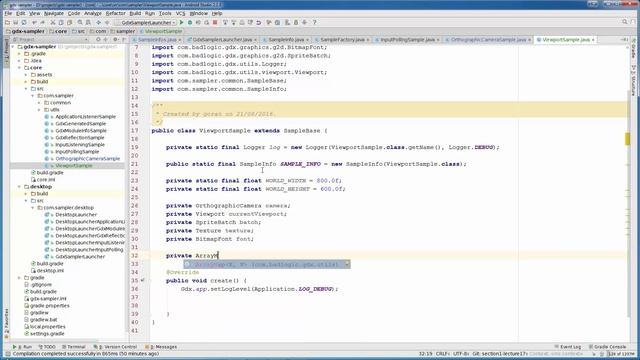Collapse the com.sampler package node

tap(33, 96)
